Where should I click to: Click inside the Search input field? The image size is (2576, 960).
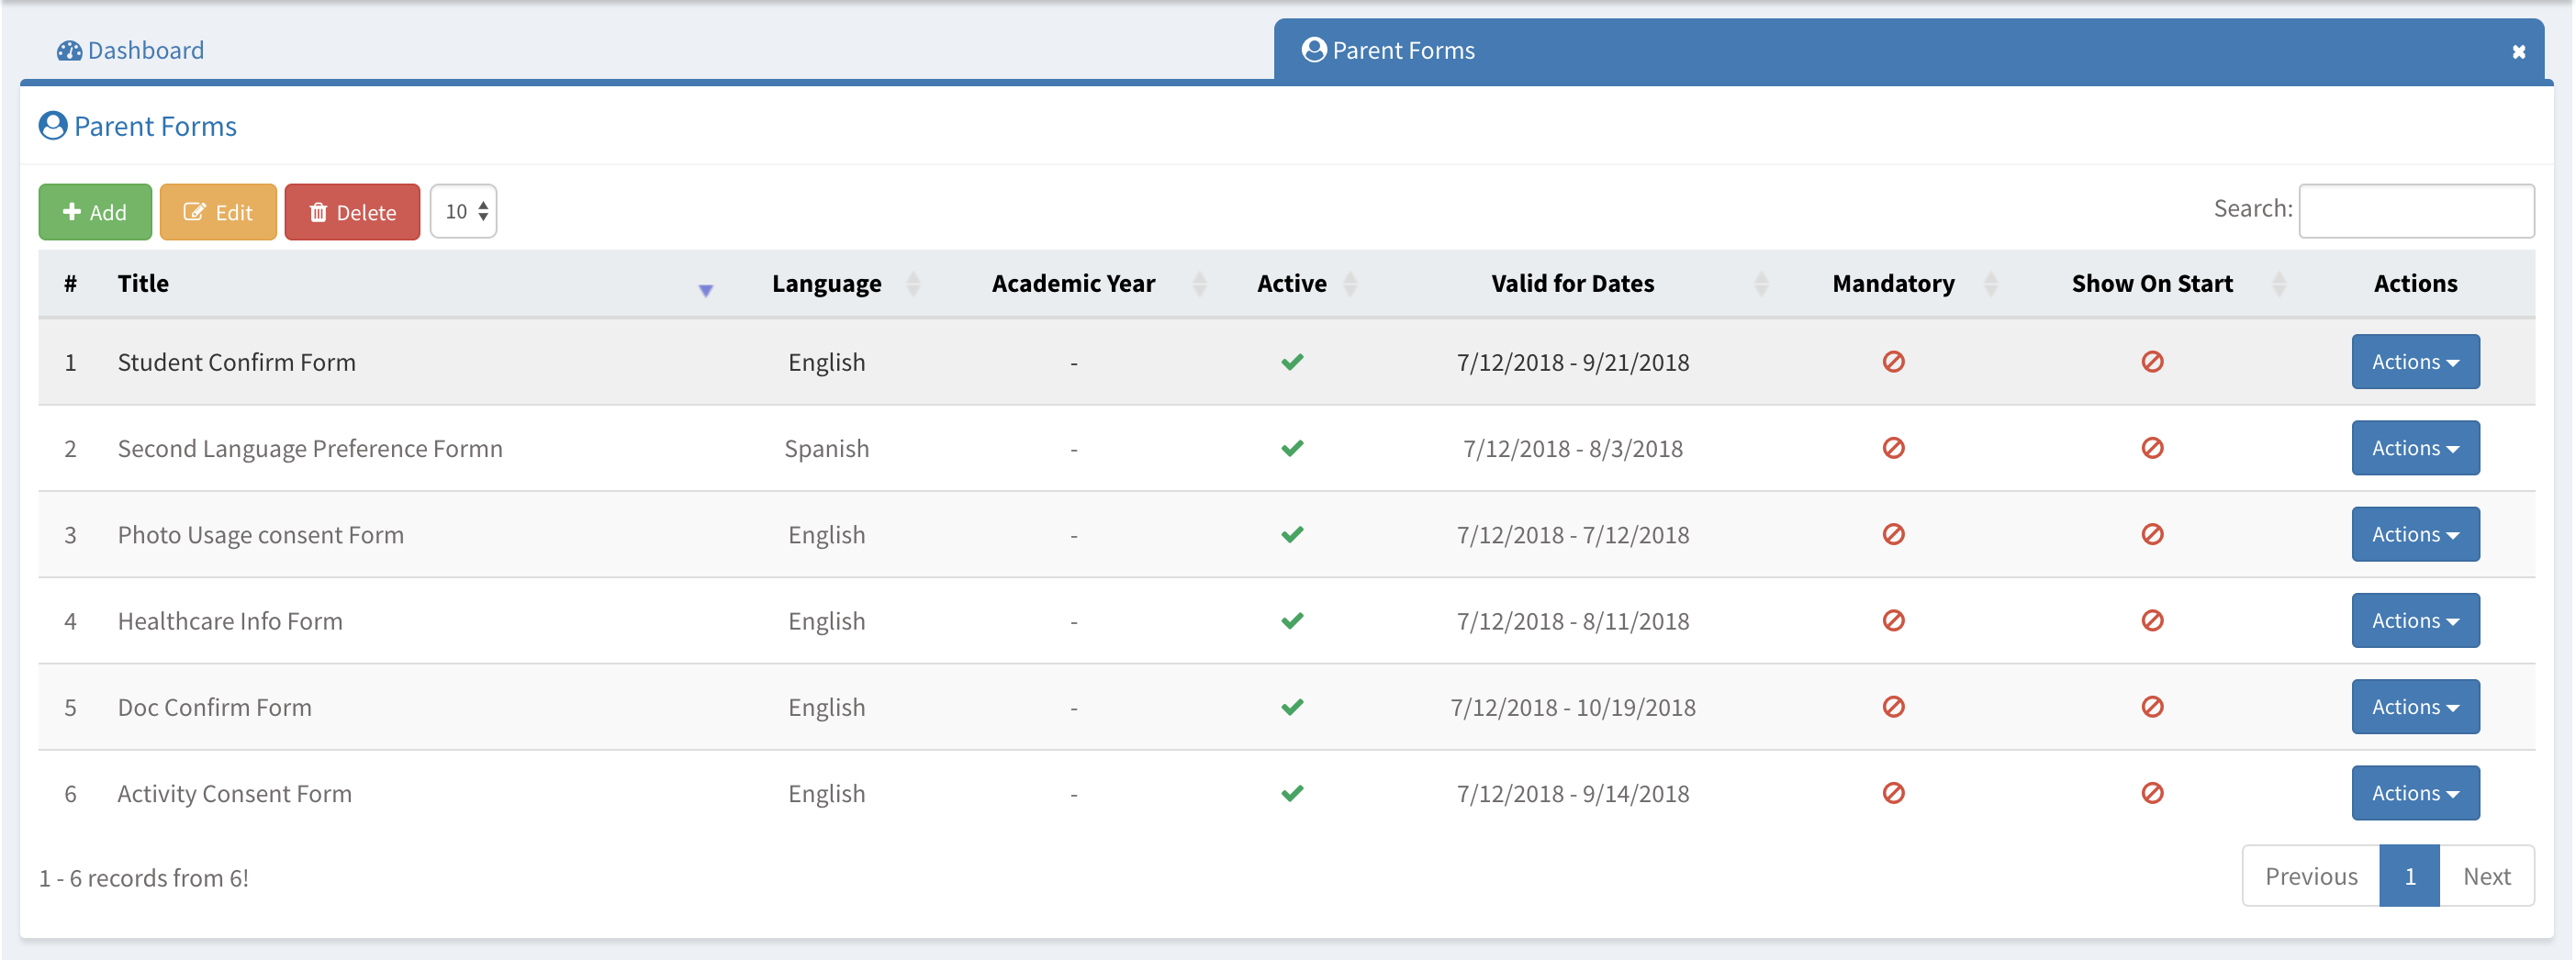click(2415, 211)
